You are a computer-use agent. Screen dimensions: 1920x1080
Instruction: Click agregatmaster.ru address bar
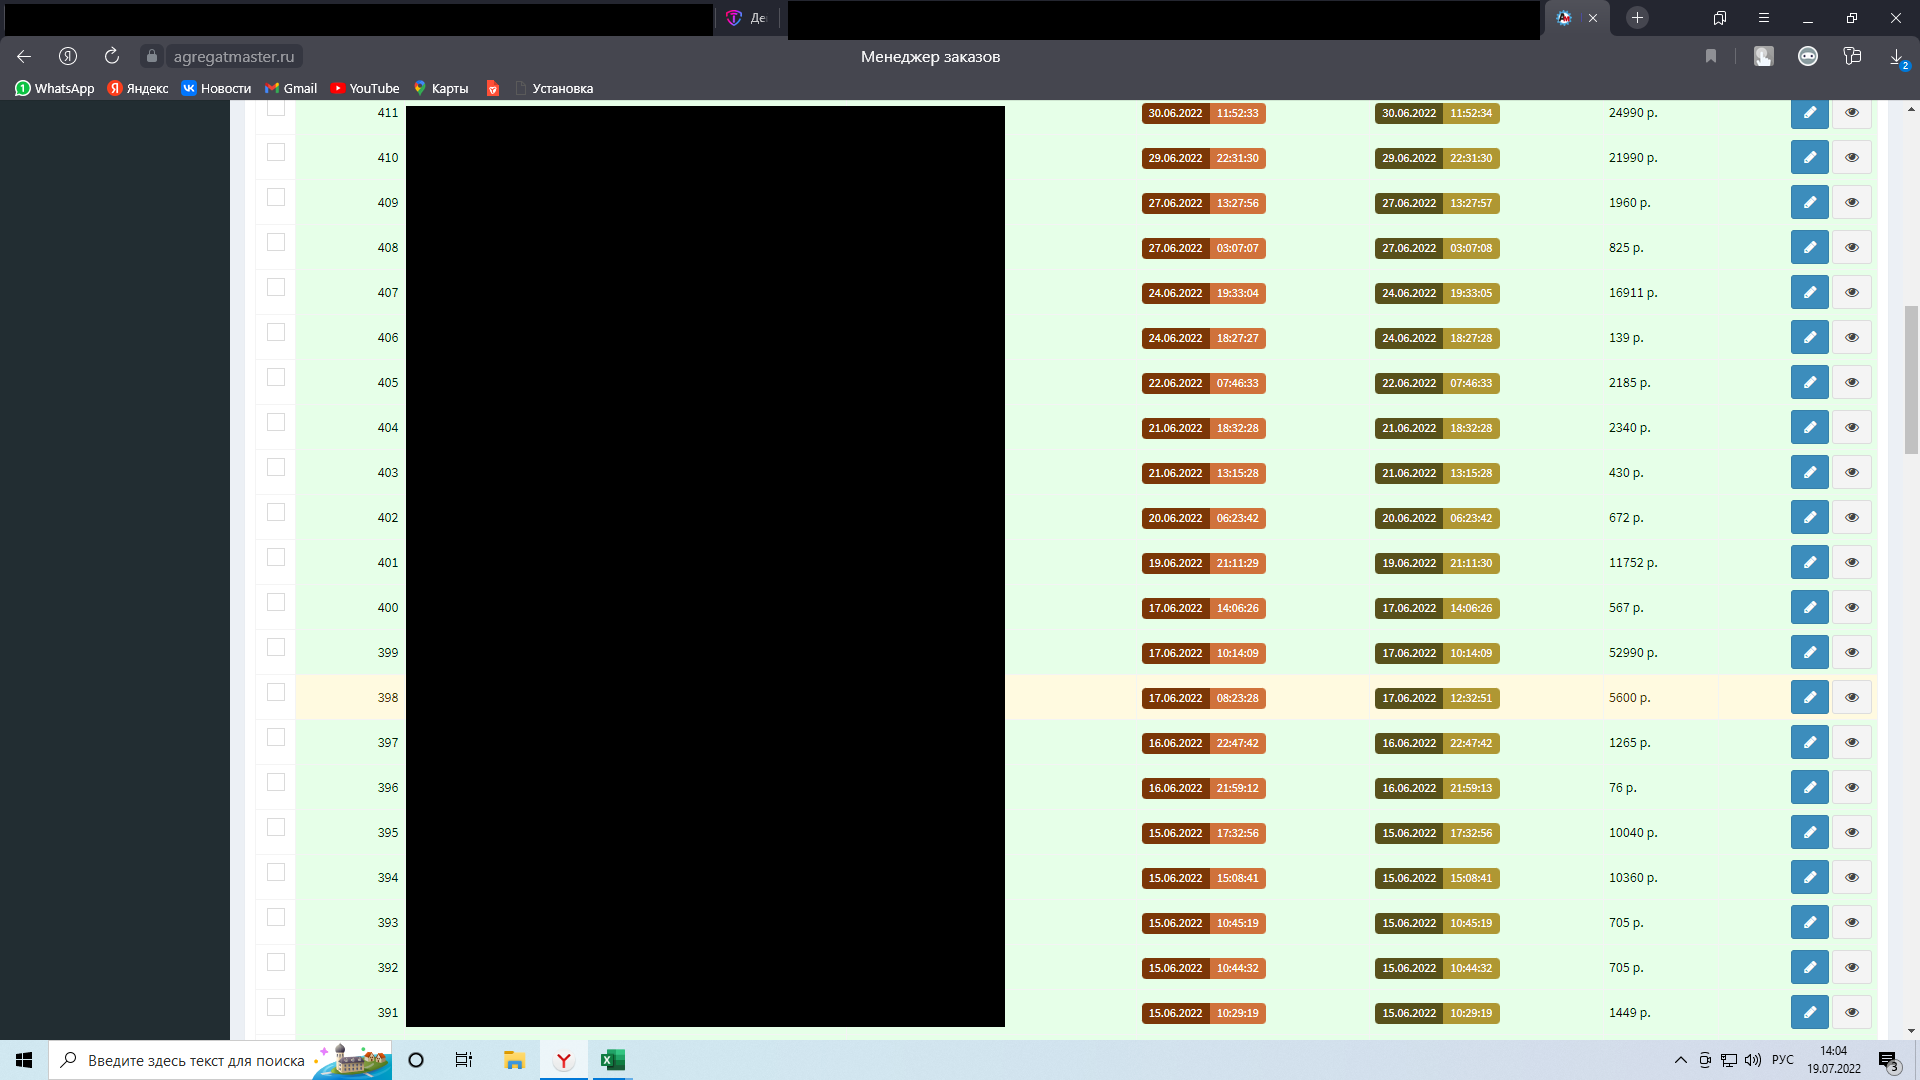[234, 56]
